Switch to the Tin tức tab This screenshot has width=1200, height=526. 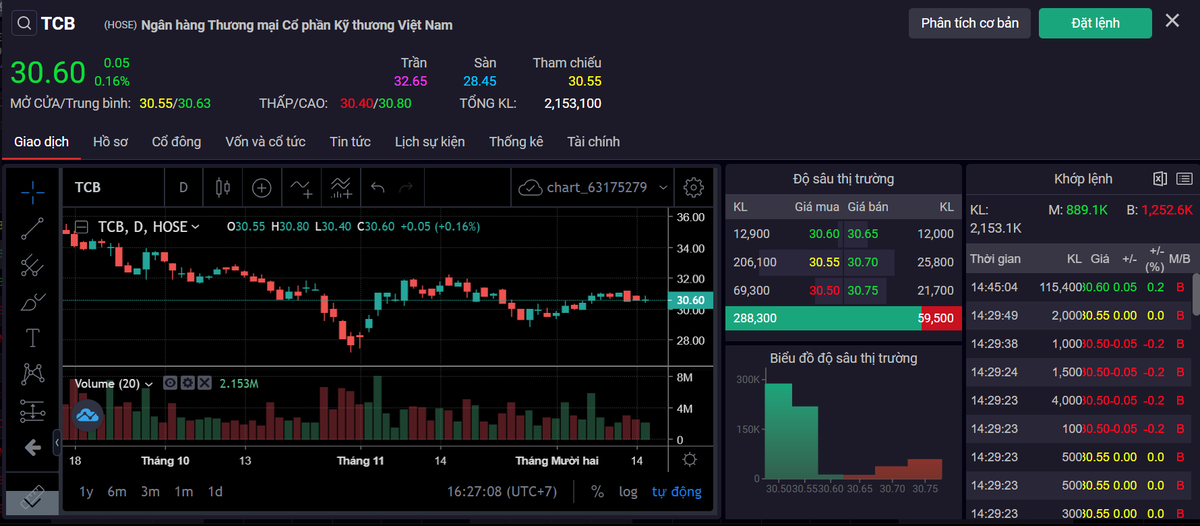pos(350,142)
